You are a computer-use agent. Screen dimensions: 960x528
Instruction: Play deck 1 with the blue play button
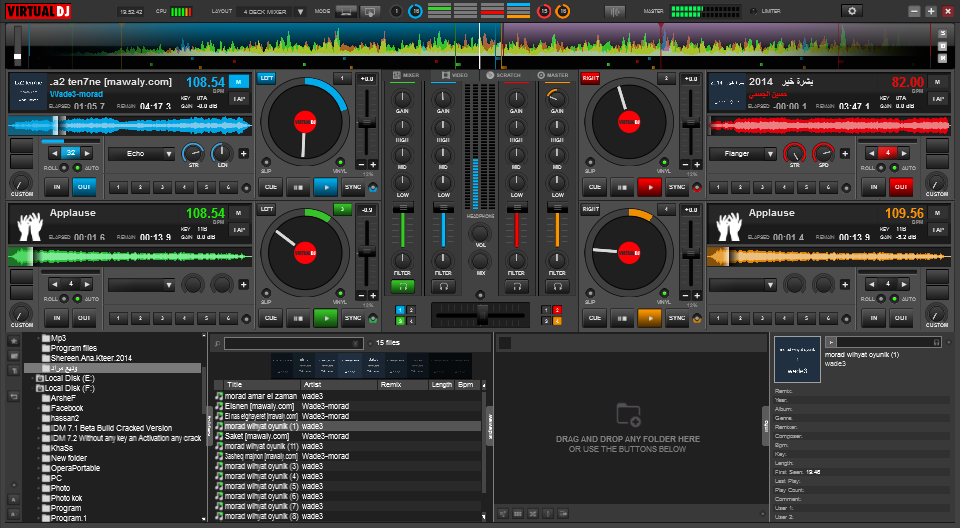[x=326, y=187]
